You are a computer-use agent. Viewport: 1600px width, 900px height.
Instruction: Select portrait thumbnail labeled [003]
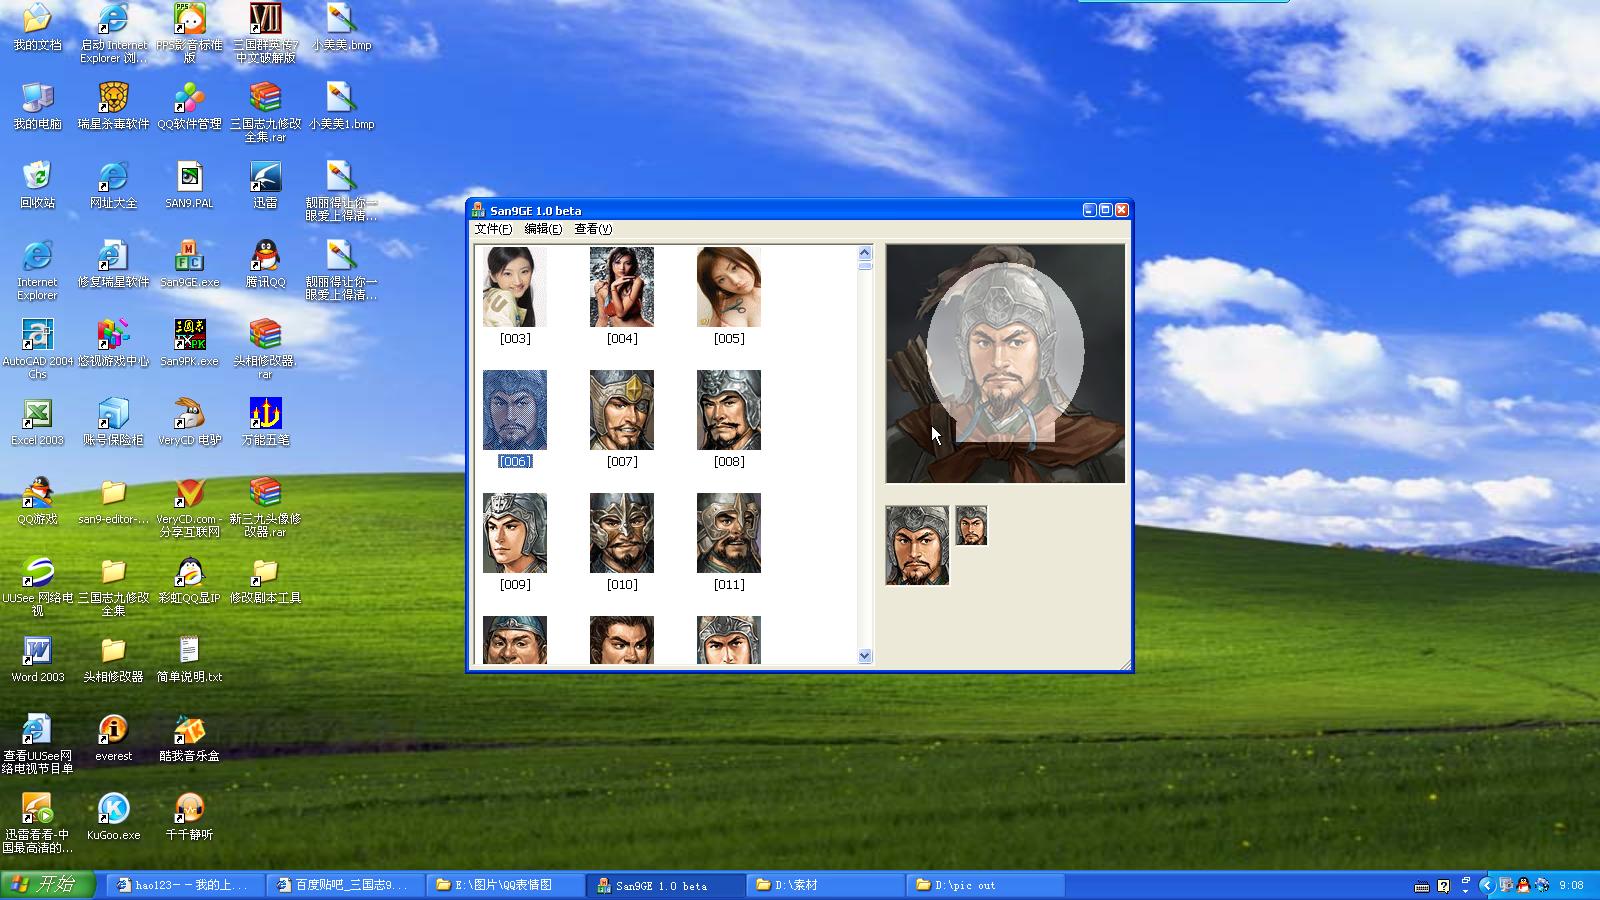pos(515,287)
